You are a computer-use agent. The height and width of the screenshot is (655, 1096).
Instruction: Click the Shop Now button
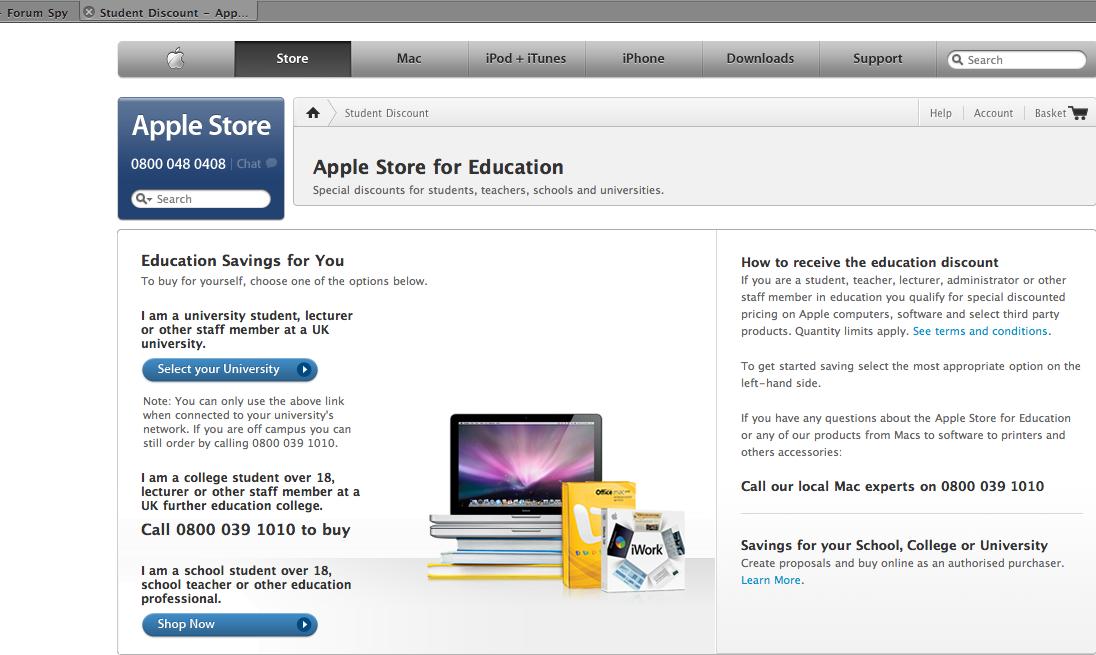[229, 624]
